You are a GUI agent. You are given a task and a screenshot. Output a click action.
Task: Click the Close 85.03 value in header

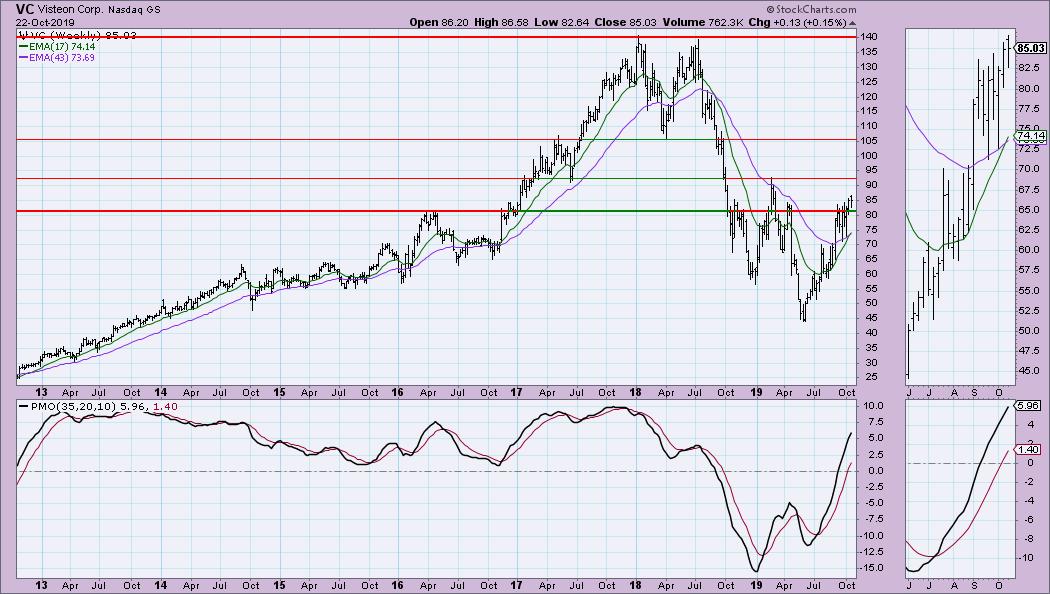tap(626, 22)
